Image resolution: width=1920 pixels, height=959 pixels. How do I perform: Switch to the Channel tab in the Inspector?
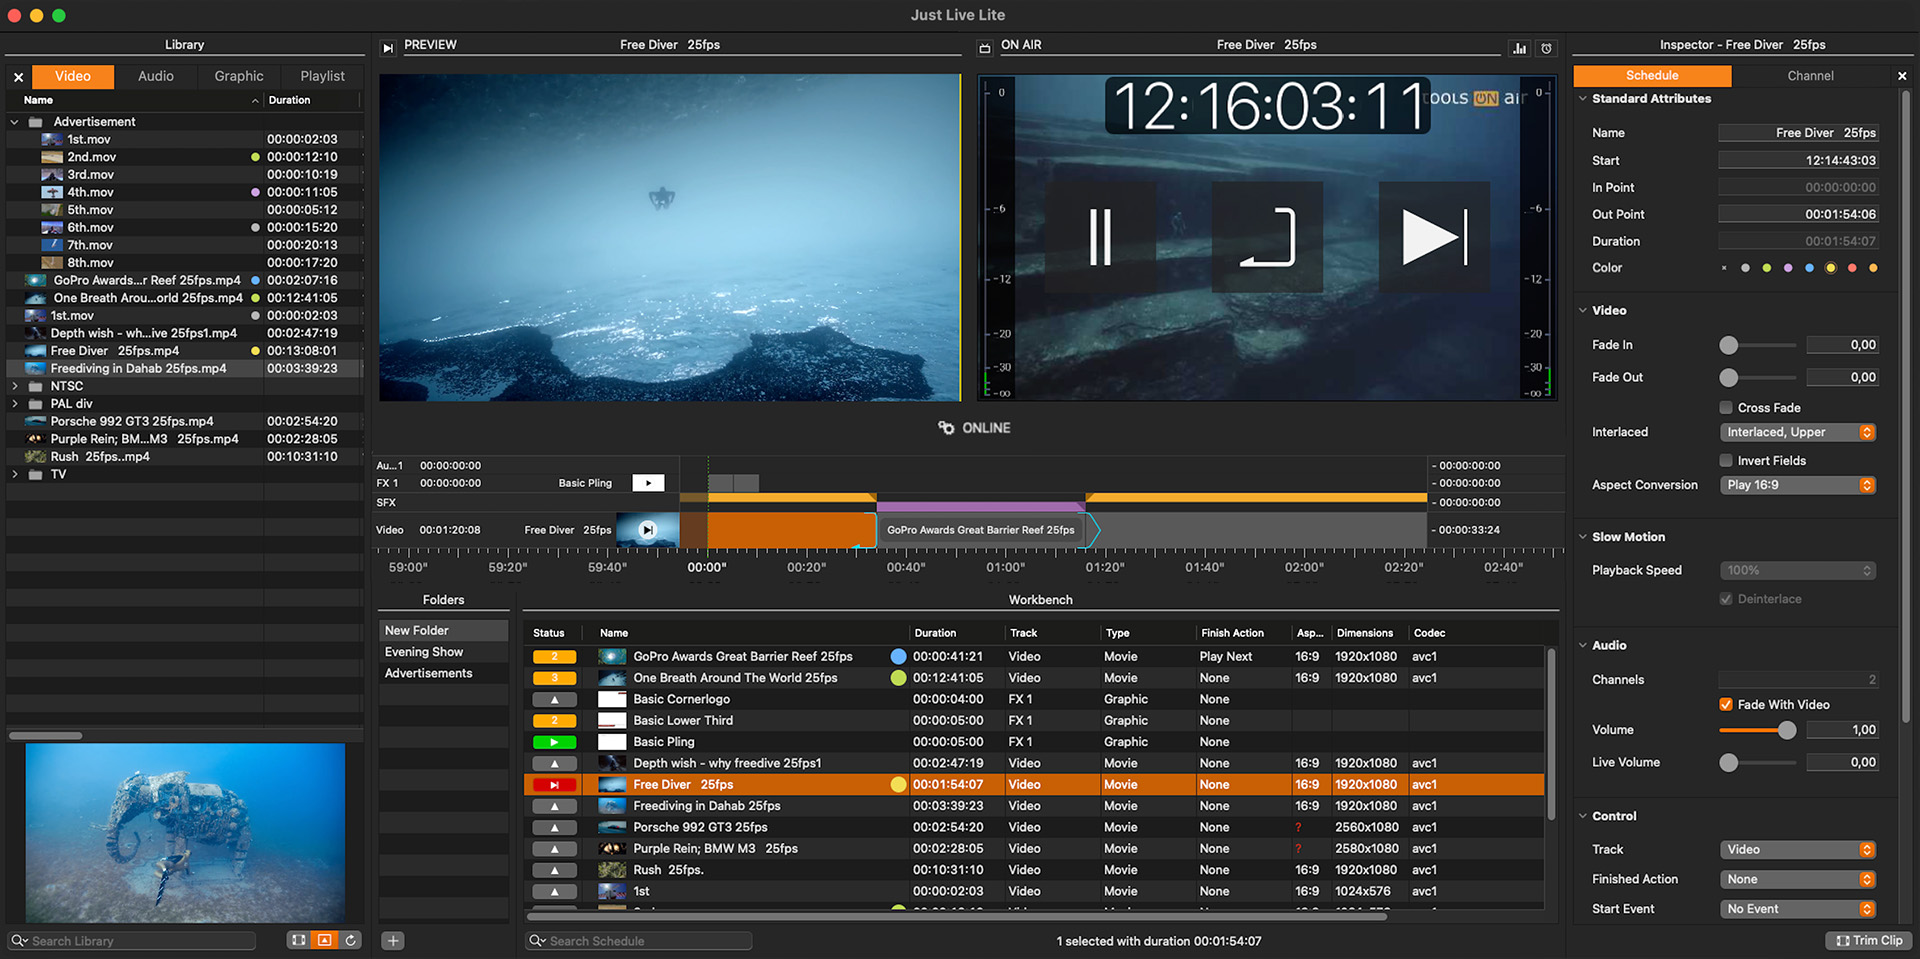(x=1810, y=75)
